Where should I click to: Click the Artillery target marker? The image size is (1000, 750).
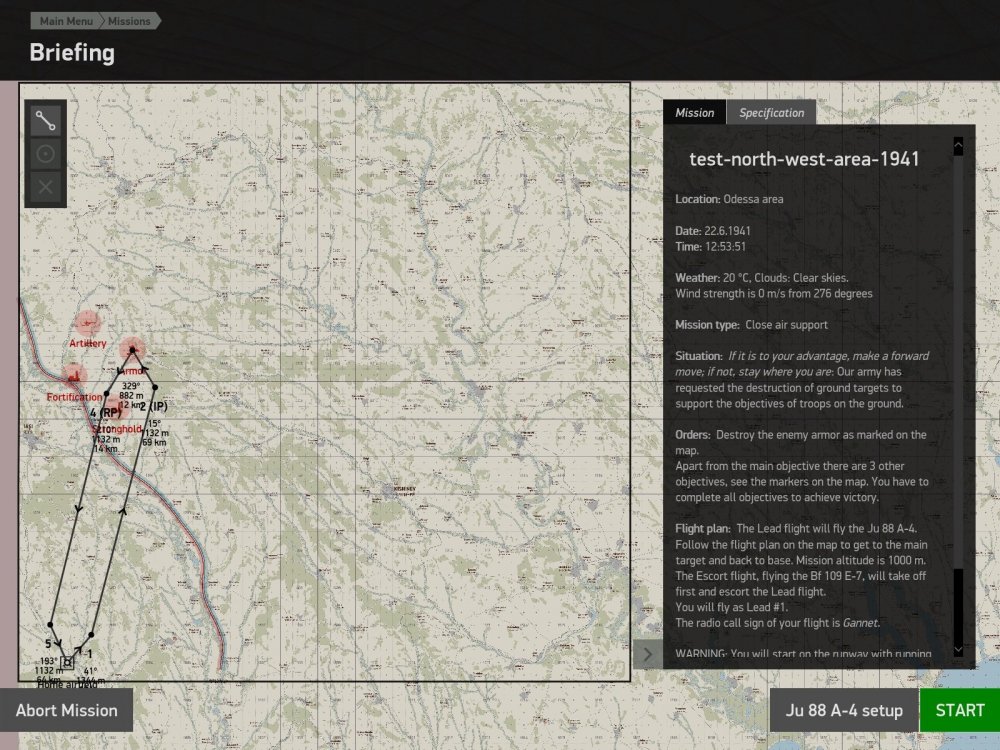click(x=88, y=323)
